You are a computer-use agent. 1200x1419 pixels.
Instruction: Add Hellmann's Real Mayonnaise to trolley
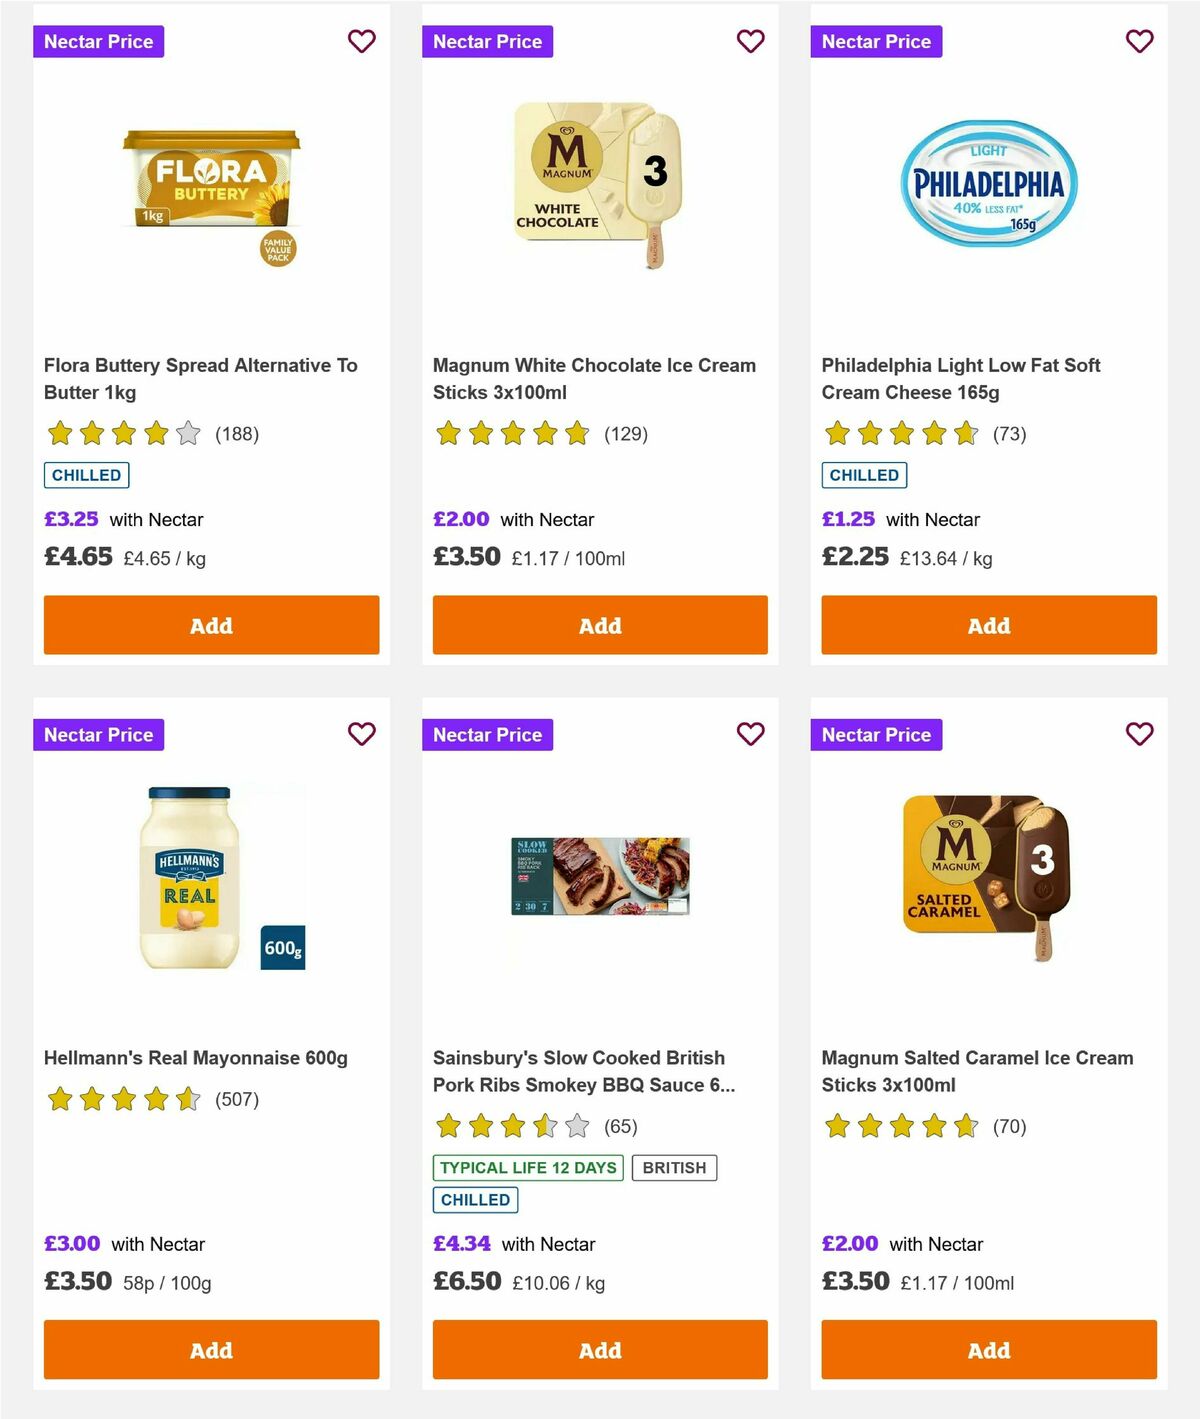tap(210, 1350)
